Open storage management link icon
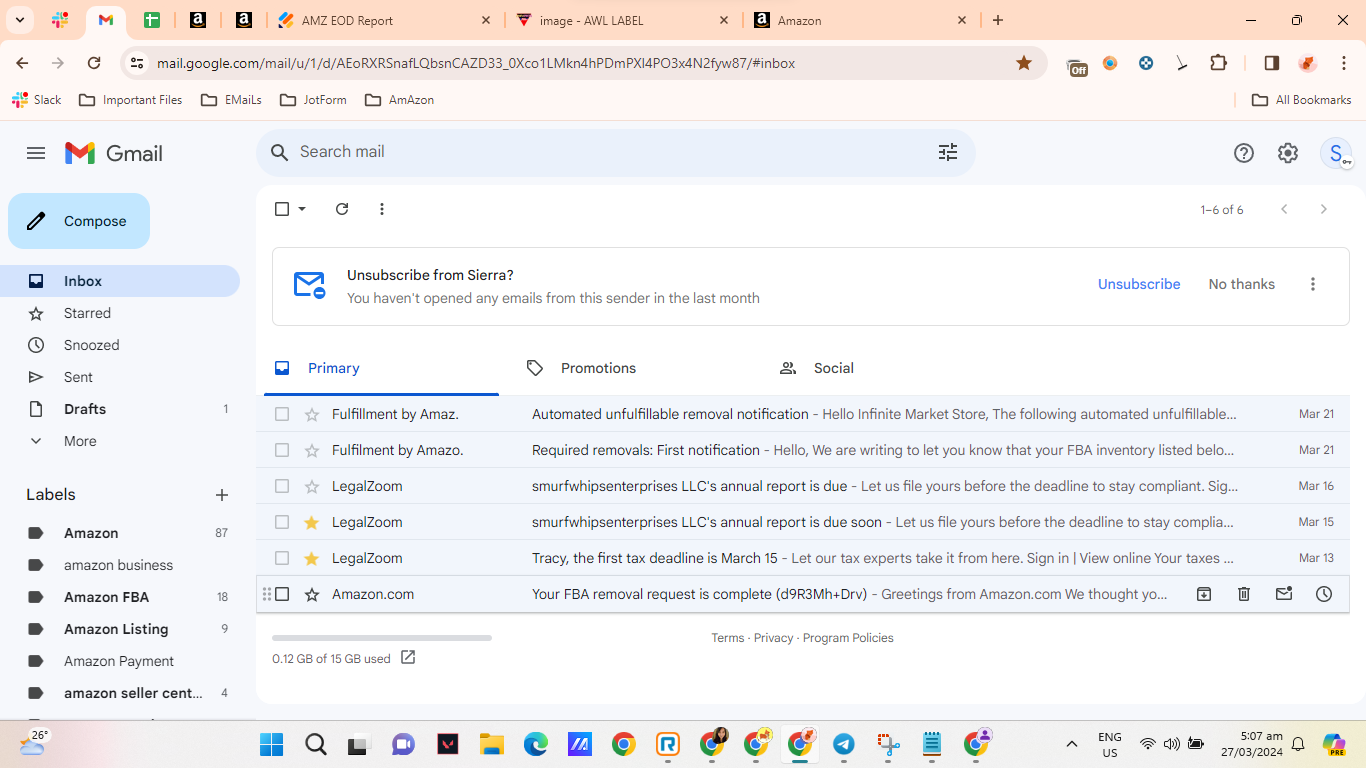This screenshot has height=768, width=1366. click(408, 658)
